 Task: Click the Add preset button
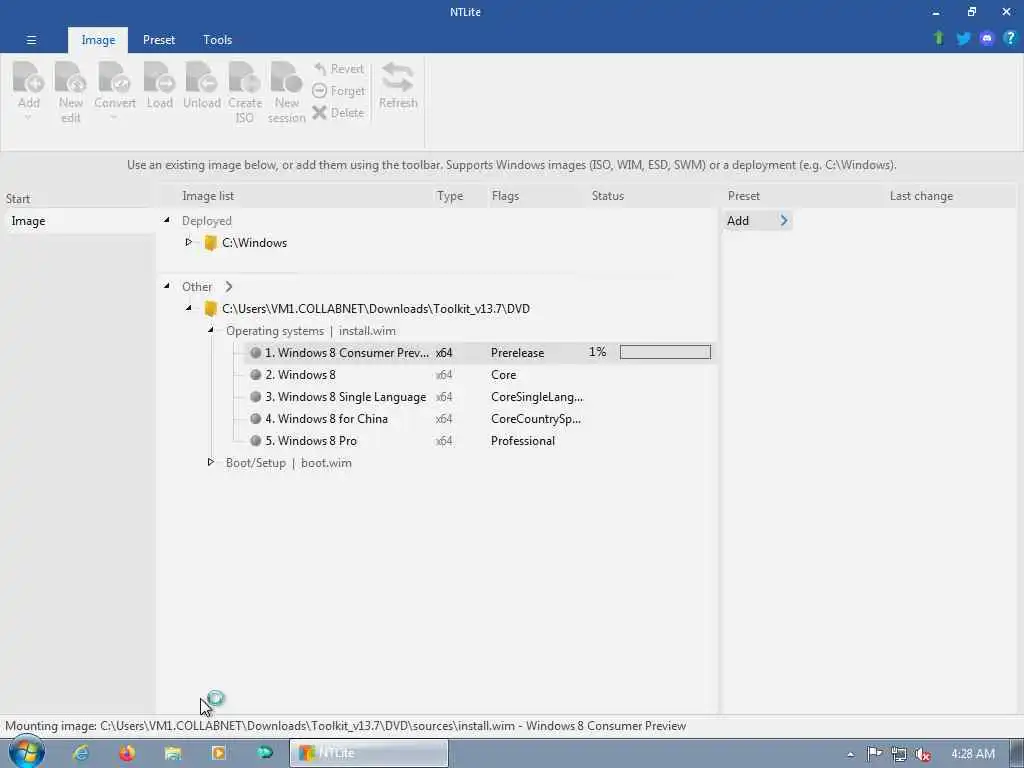click(x=758, y=221)
